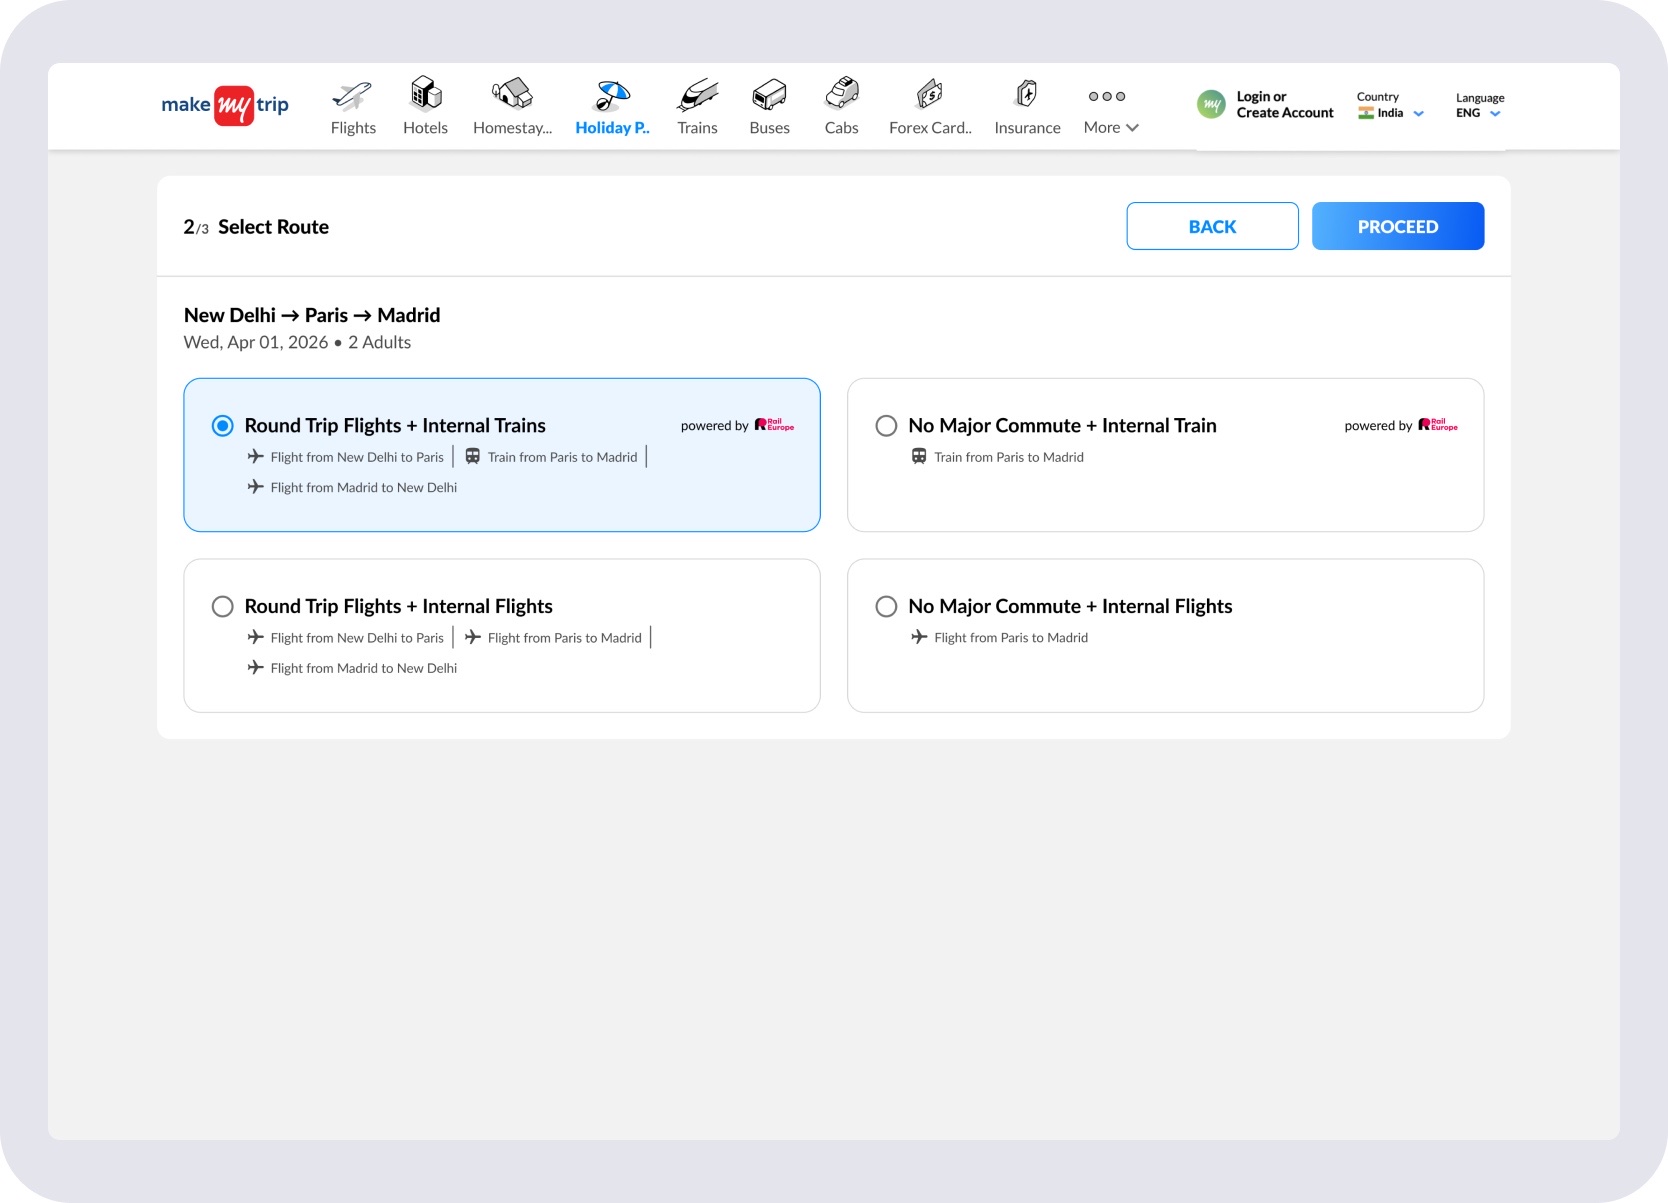Click the three-dots More icon
The width and height of the screenshot is (1668, 1203).
coord(1107,96)
